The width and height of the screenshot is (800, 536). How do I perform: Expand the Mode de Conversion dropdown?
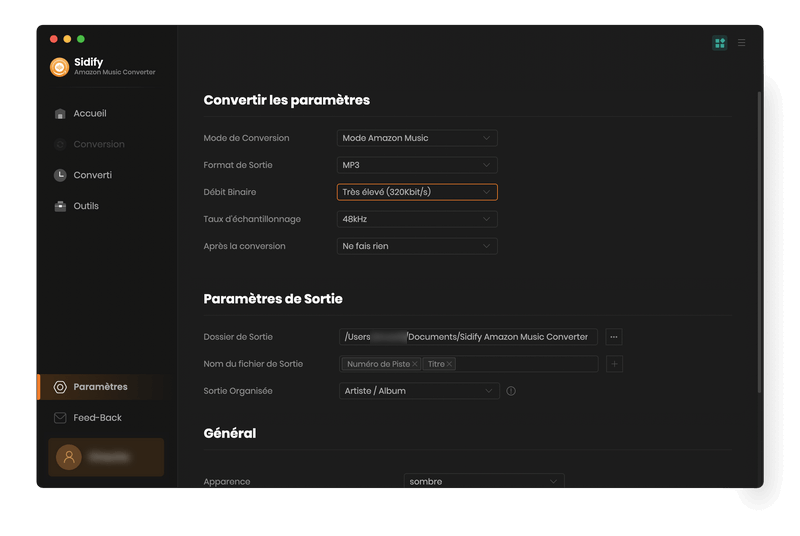[x=417, y=138]
